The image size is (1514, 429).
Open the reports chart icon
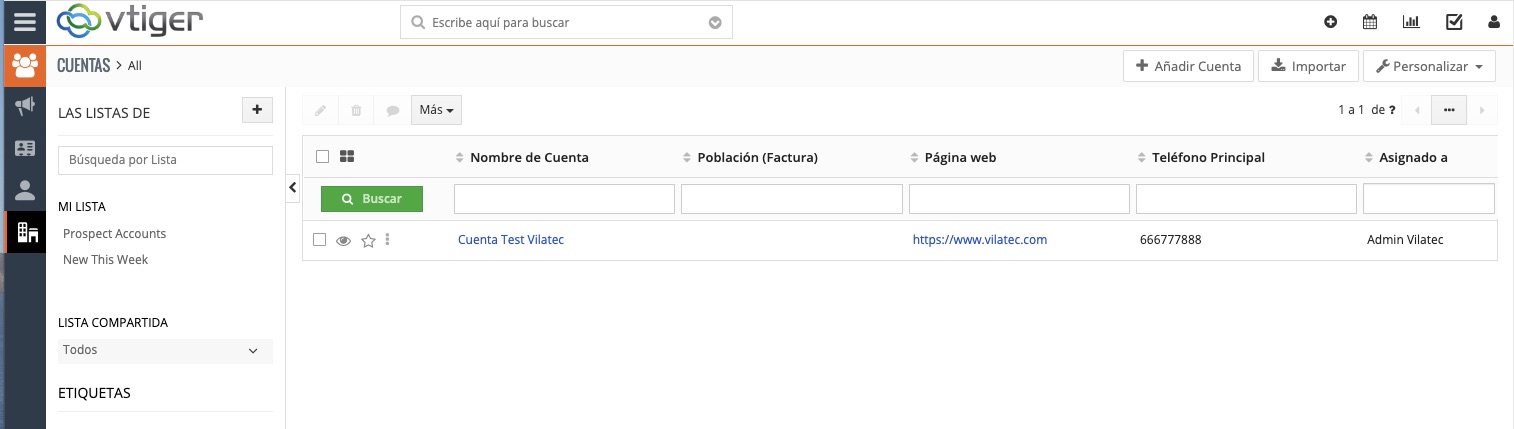point(1411,22)
